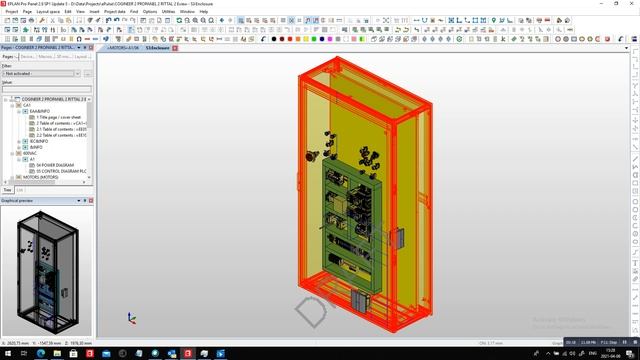Click the Cut scissors icon
Screen dimensions: 640x360
(53, 20)
